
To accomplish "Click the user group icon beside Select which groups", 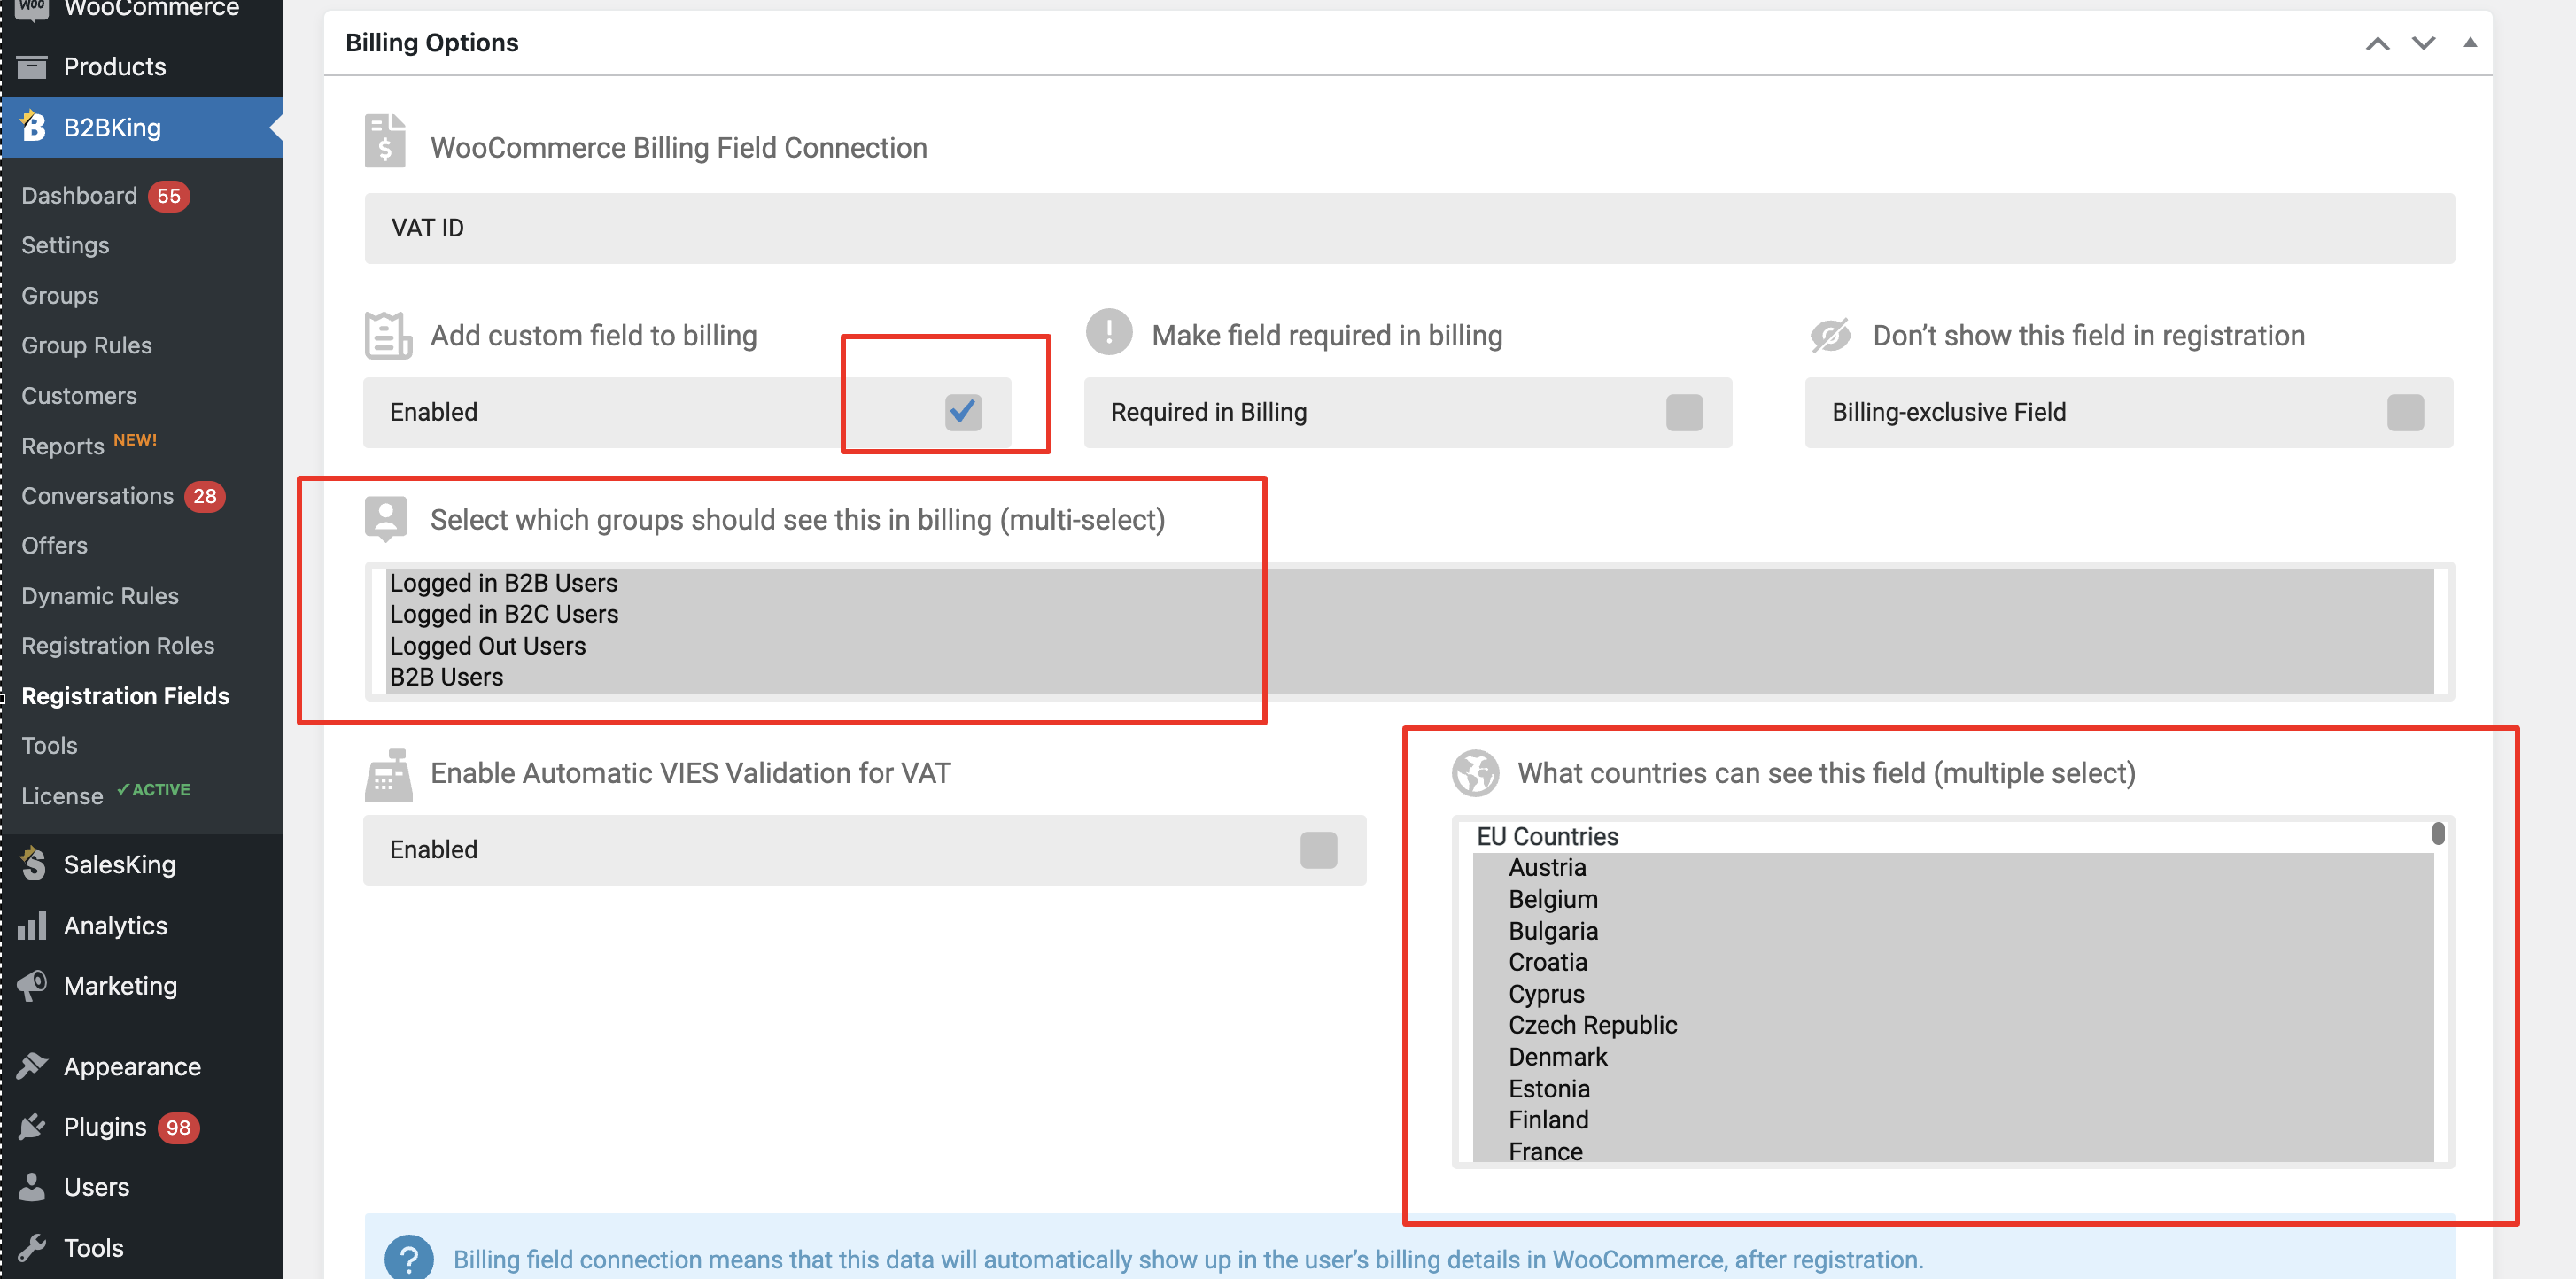I will (x=386, y=519).
